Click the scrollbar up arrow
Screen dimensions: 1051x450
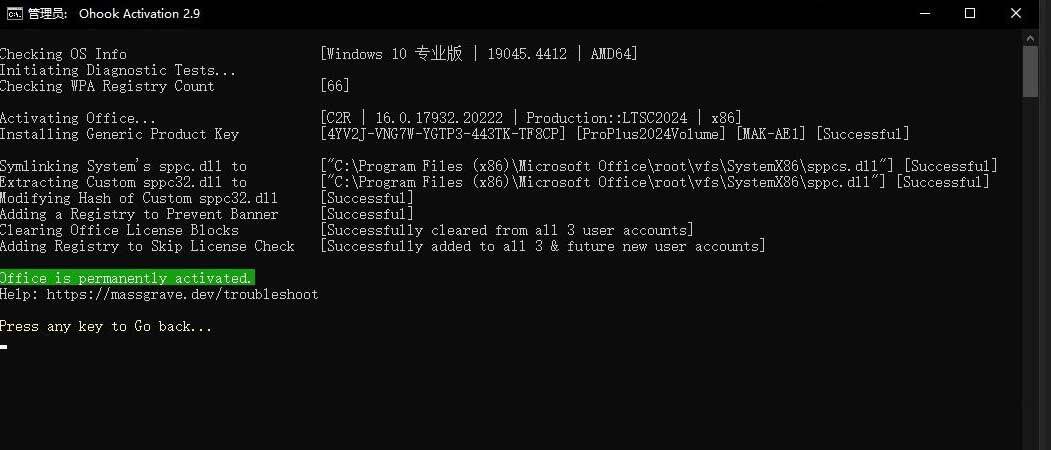coord(1031,38)
